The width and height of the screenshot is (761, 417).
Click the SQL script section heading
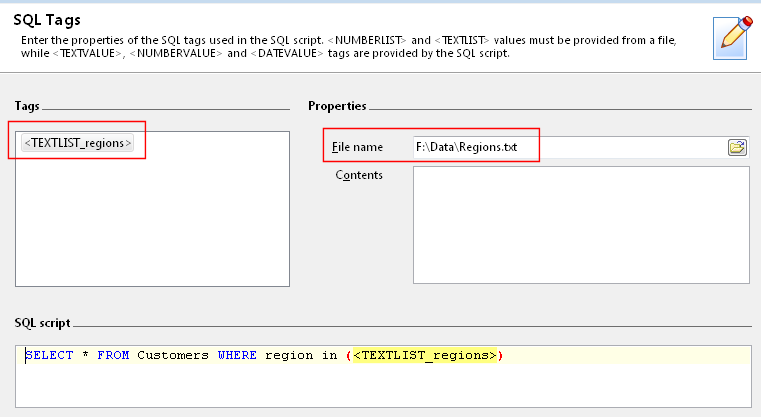(x=42, y=323)
